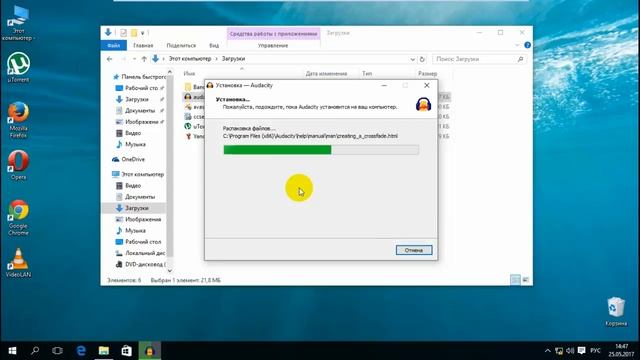Open Управление ribbon tab in Explorer
The height and width of the screenshot is (360, 640).
273,45
